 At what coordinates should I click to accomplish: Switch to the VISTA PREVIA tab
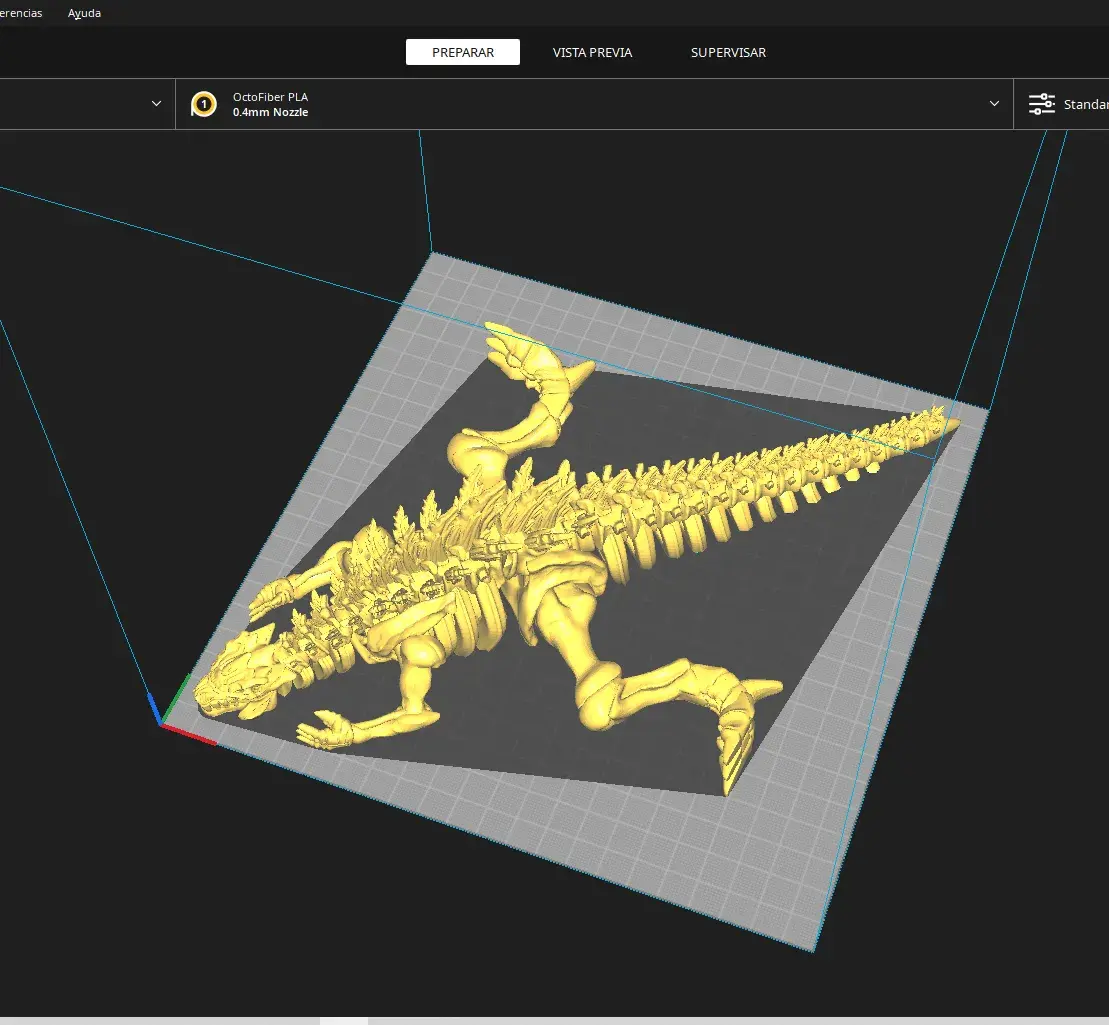click(x=592, y=52)
